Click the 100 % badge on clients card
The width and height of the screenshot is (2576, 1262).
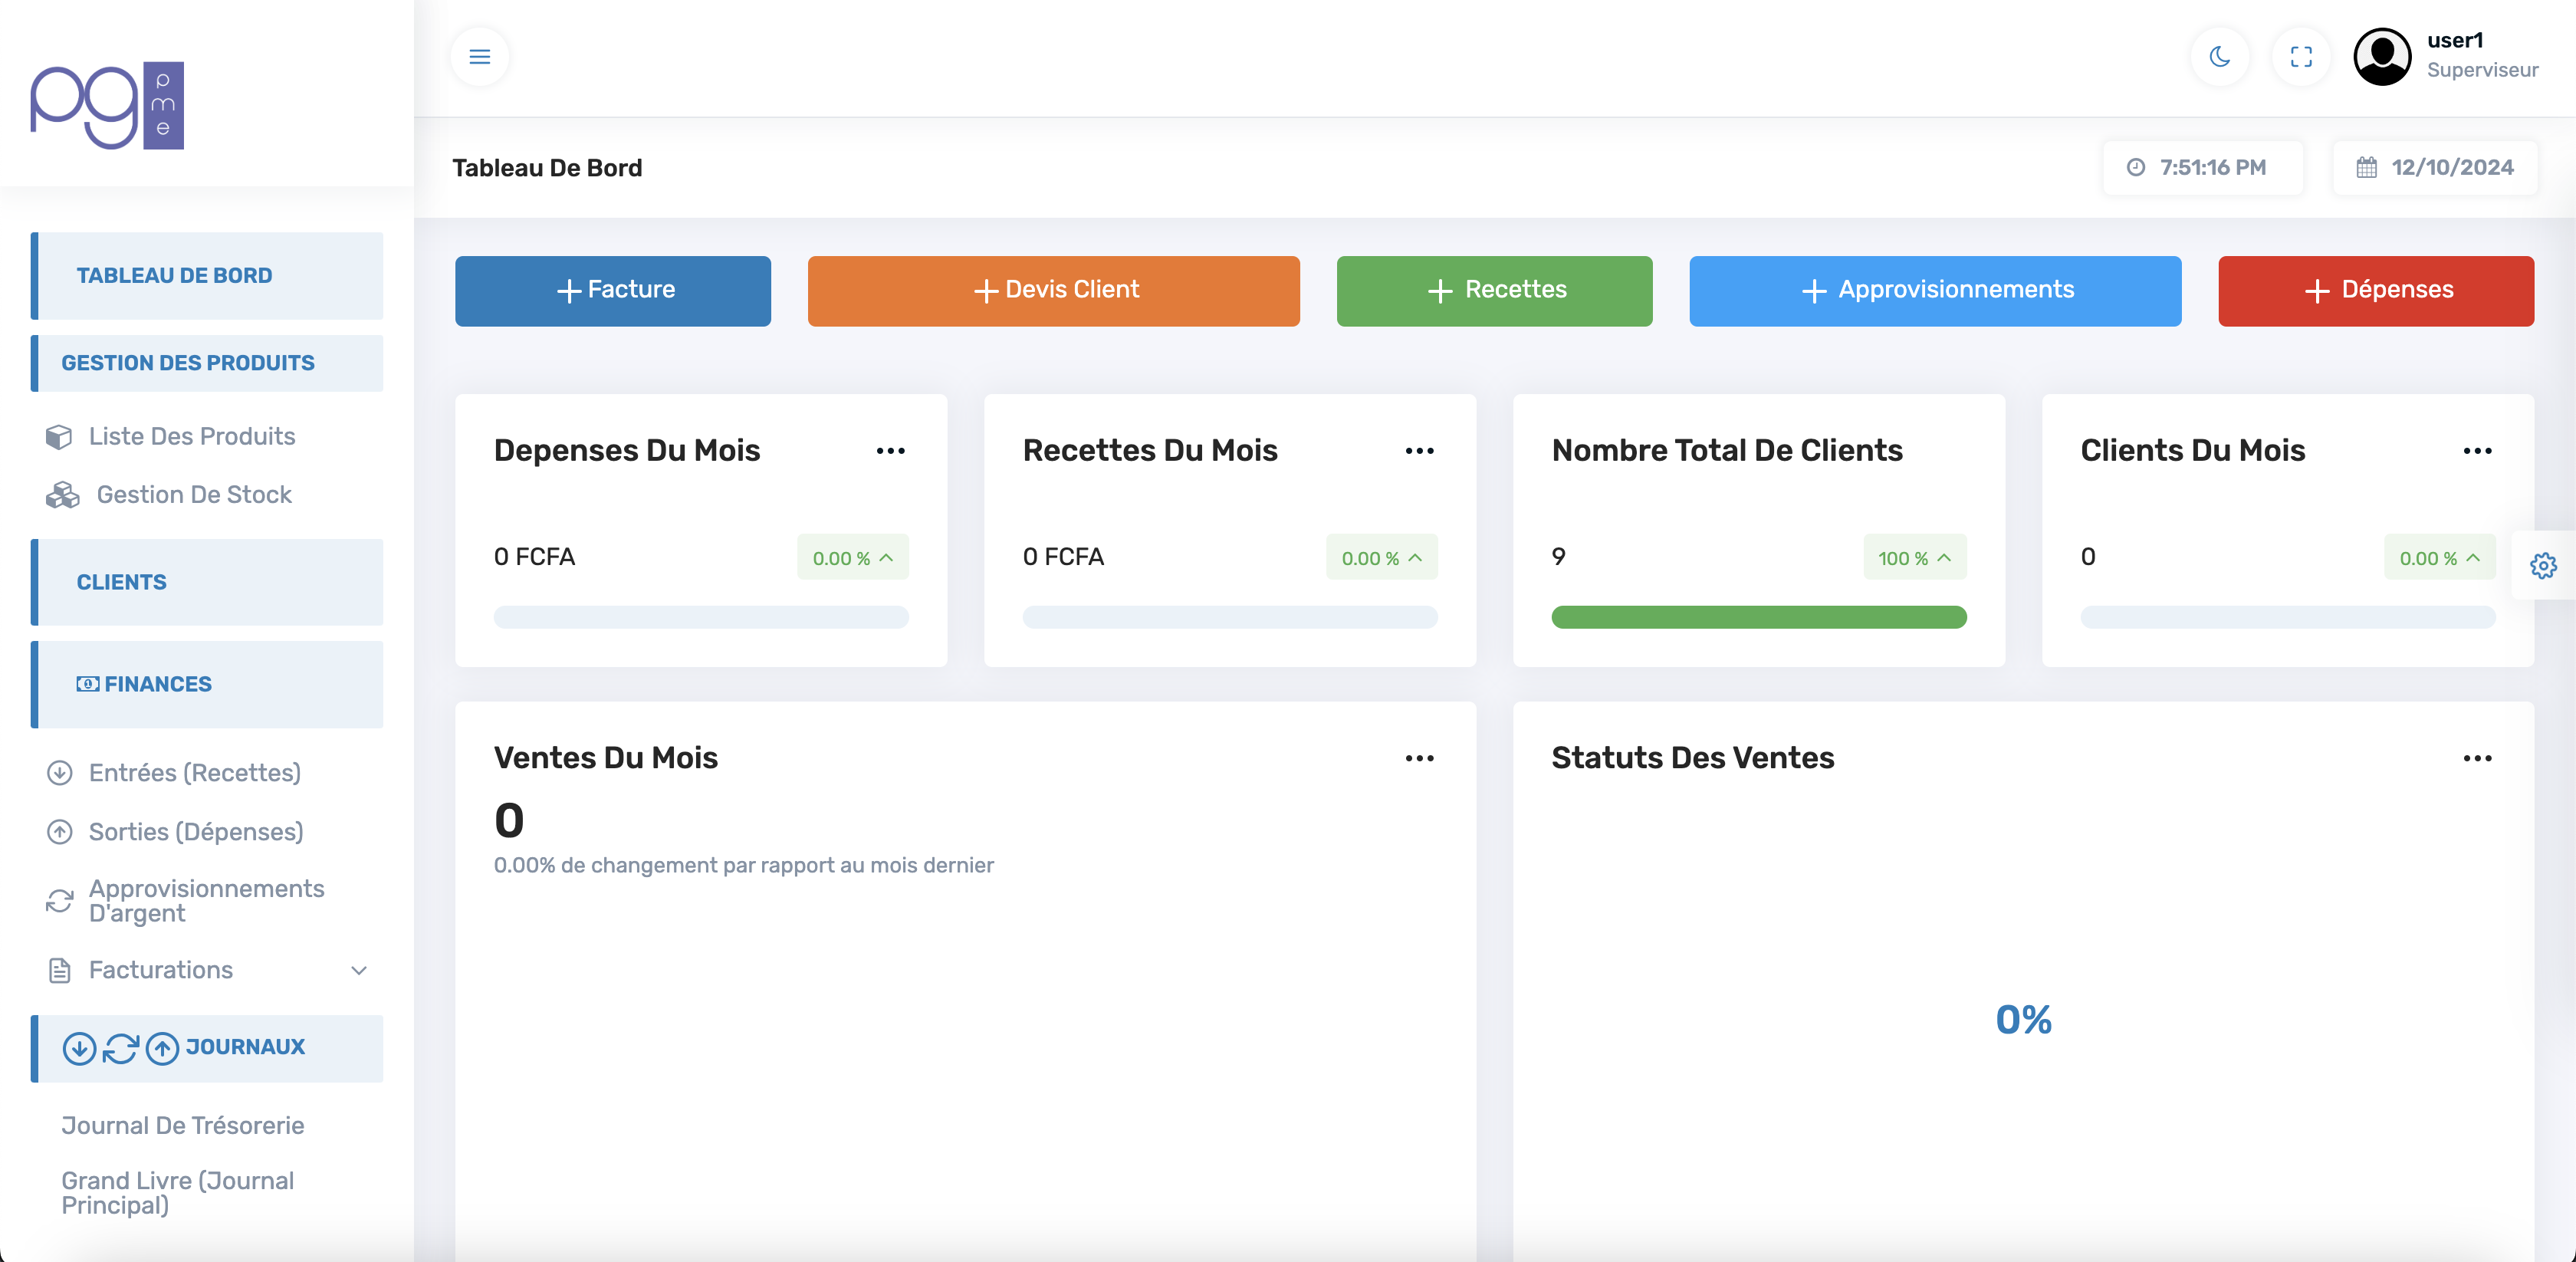pos(1914,558)
